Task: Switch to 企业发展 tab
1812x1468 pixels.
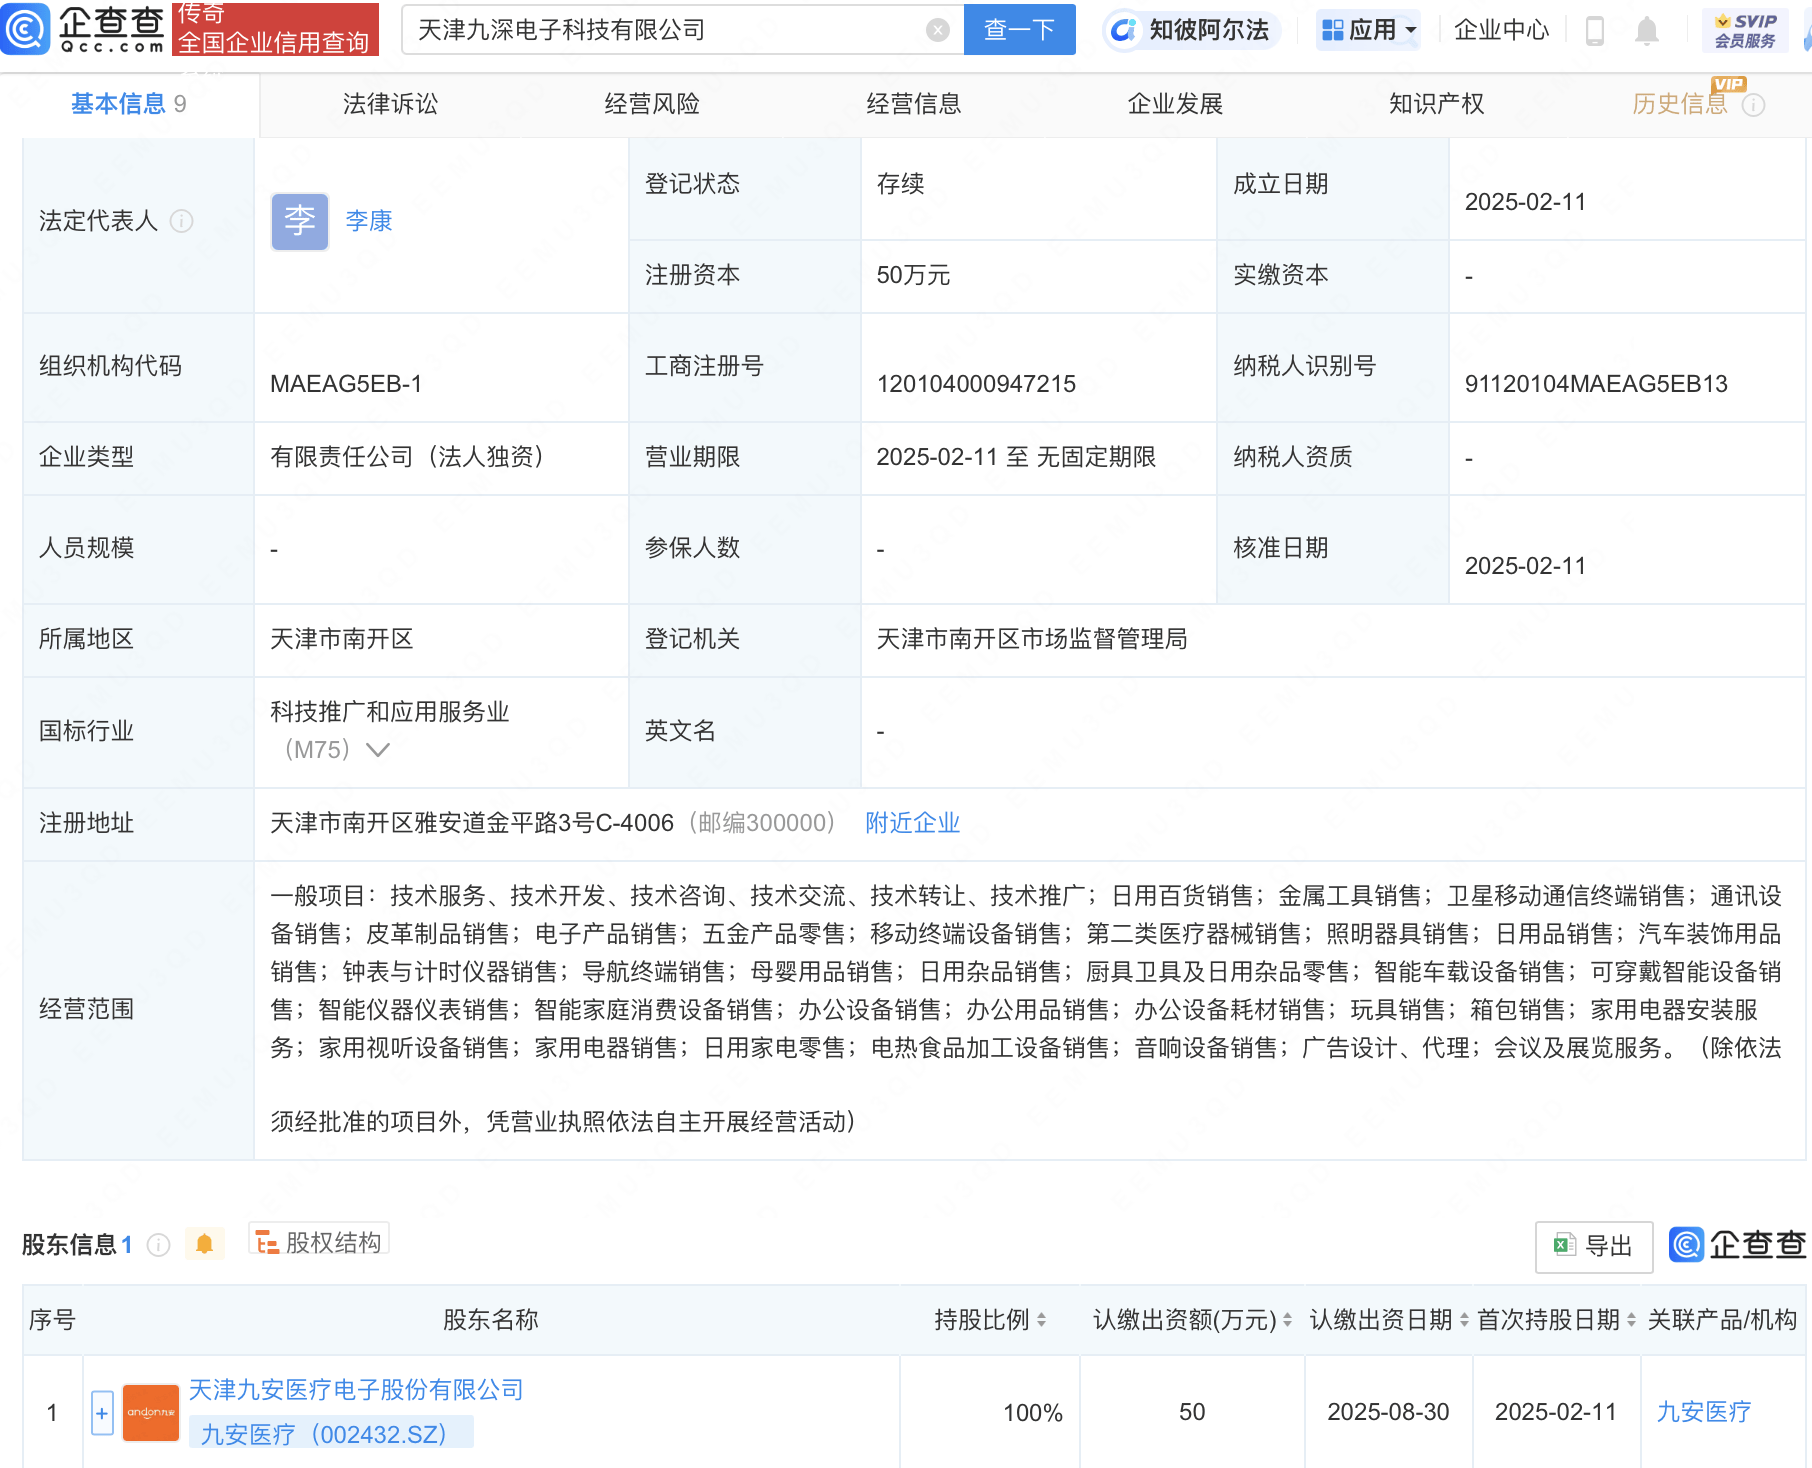Action: point(1176,104)
